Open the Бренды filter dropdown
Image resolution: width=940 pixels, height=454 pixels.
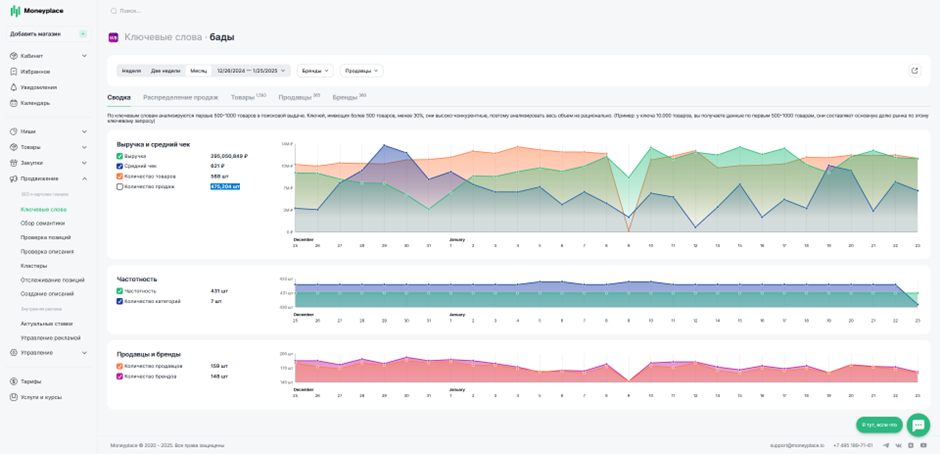coord(315,71)
